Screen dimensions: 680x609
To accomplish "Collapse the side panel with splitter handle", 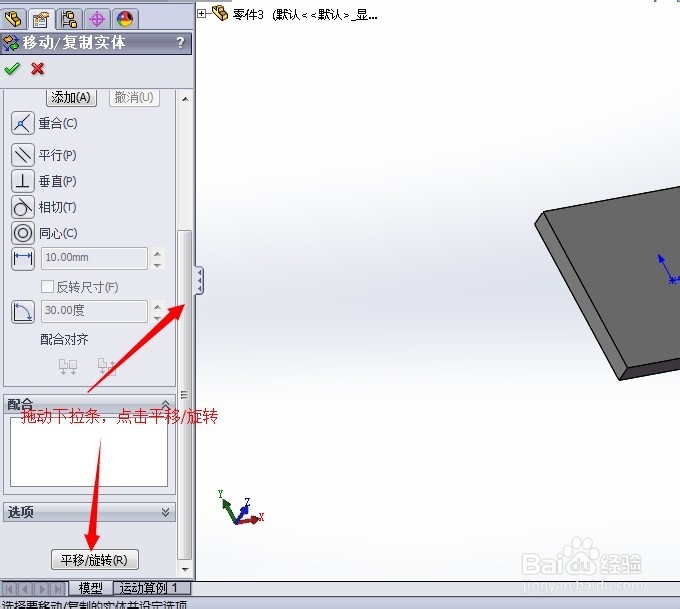I will (x=199, y=281).
